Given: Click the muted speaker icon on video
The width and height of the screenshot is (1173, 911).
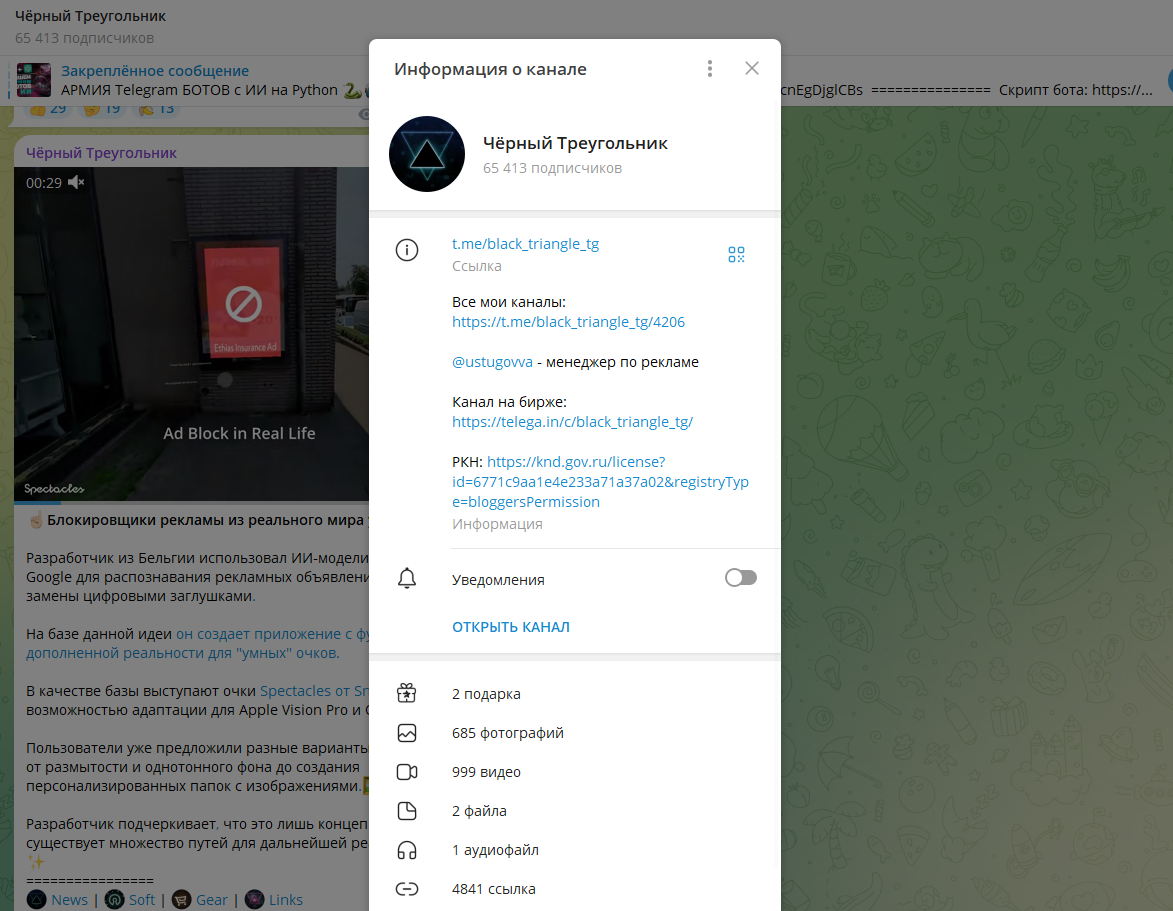Looking at the screenshot, I should [76, 182].
